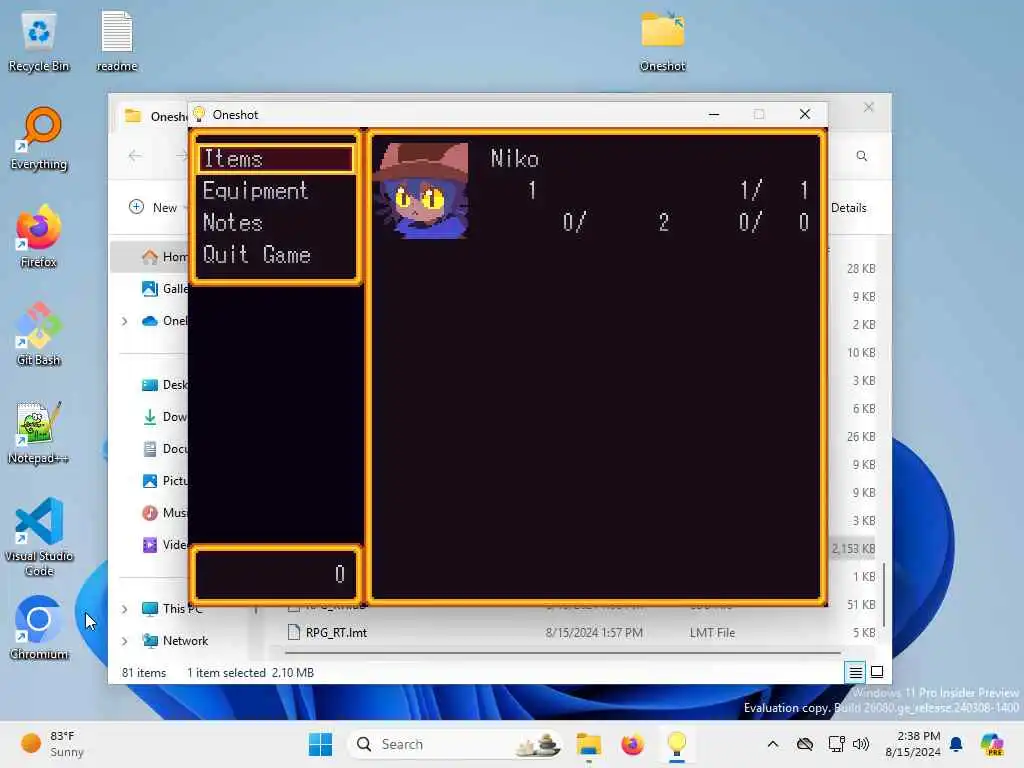The height and width of the screenshot is (768, 1024).
Task: Click the Back arrow in File Explorer
Action: click(x=135, y=156)
